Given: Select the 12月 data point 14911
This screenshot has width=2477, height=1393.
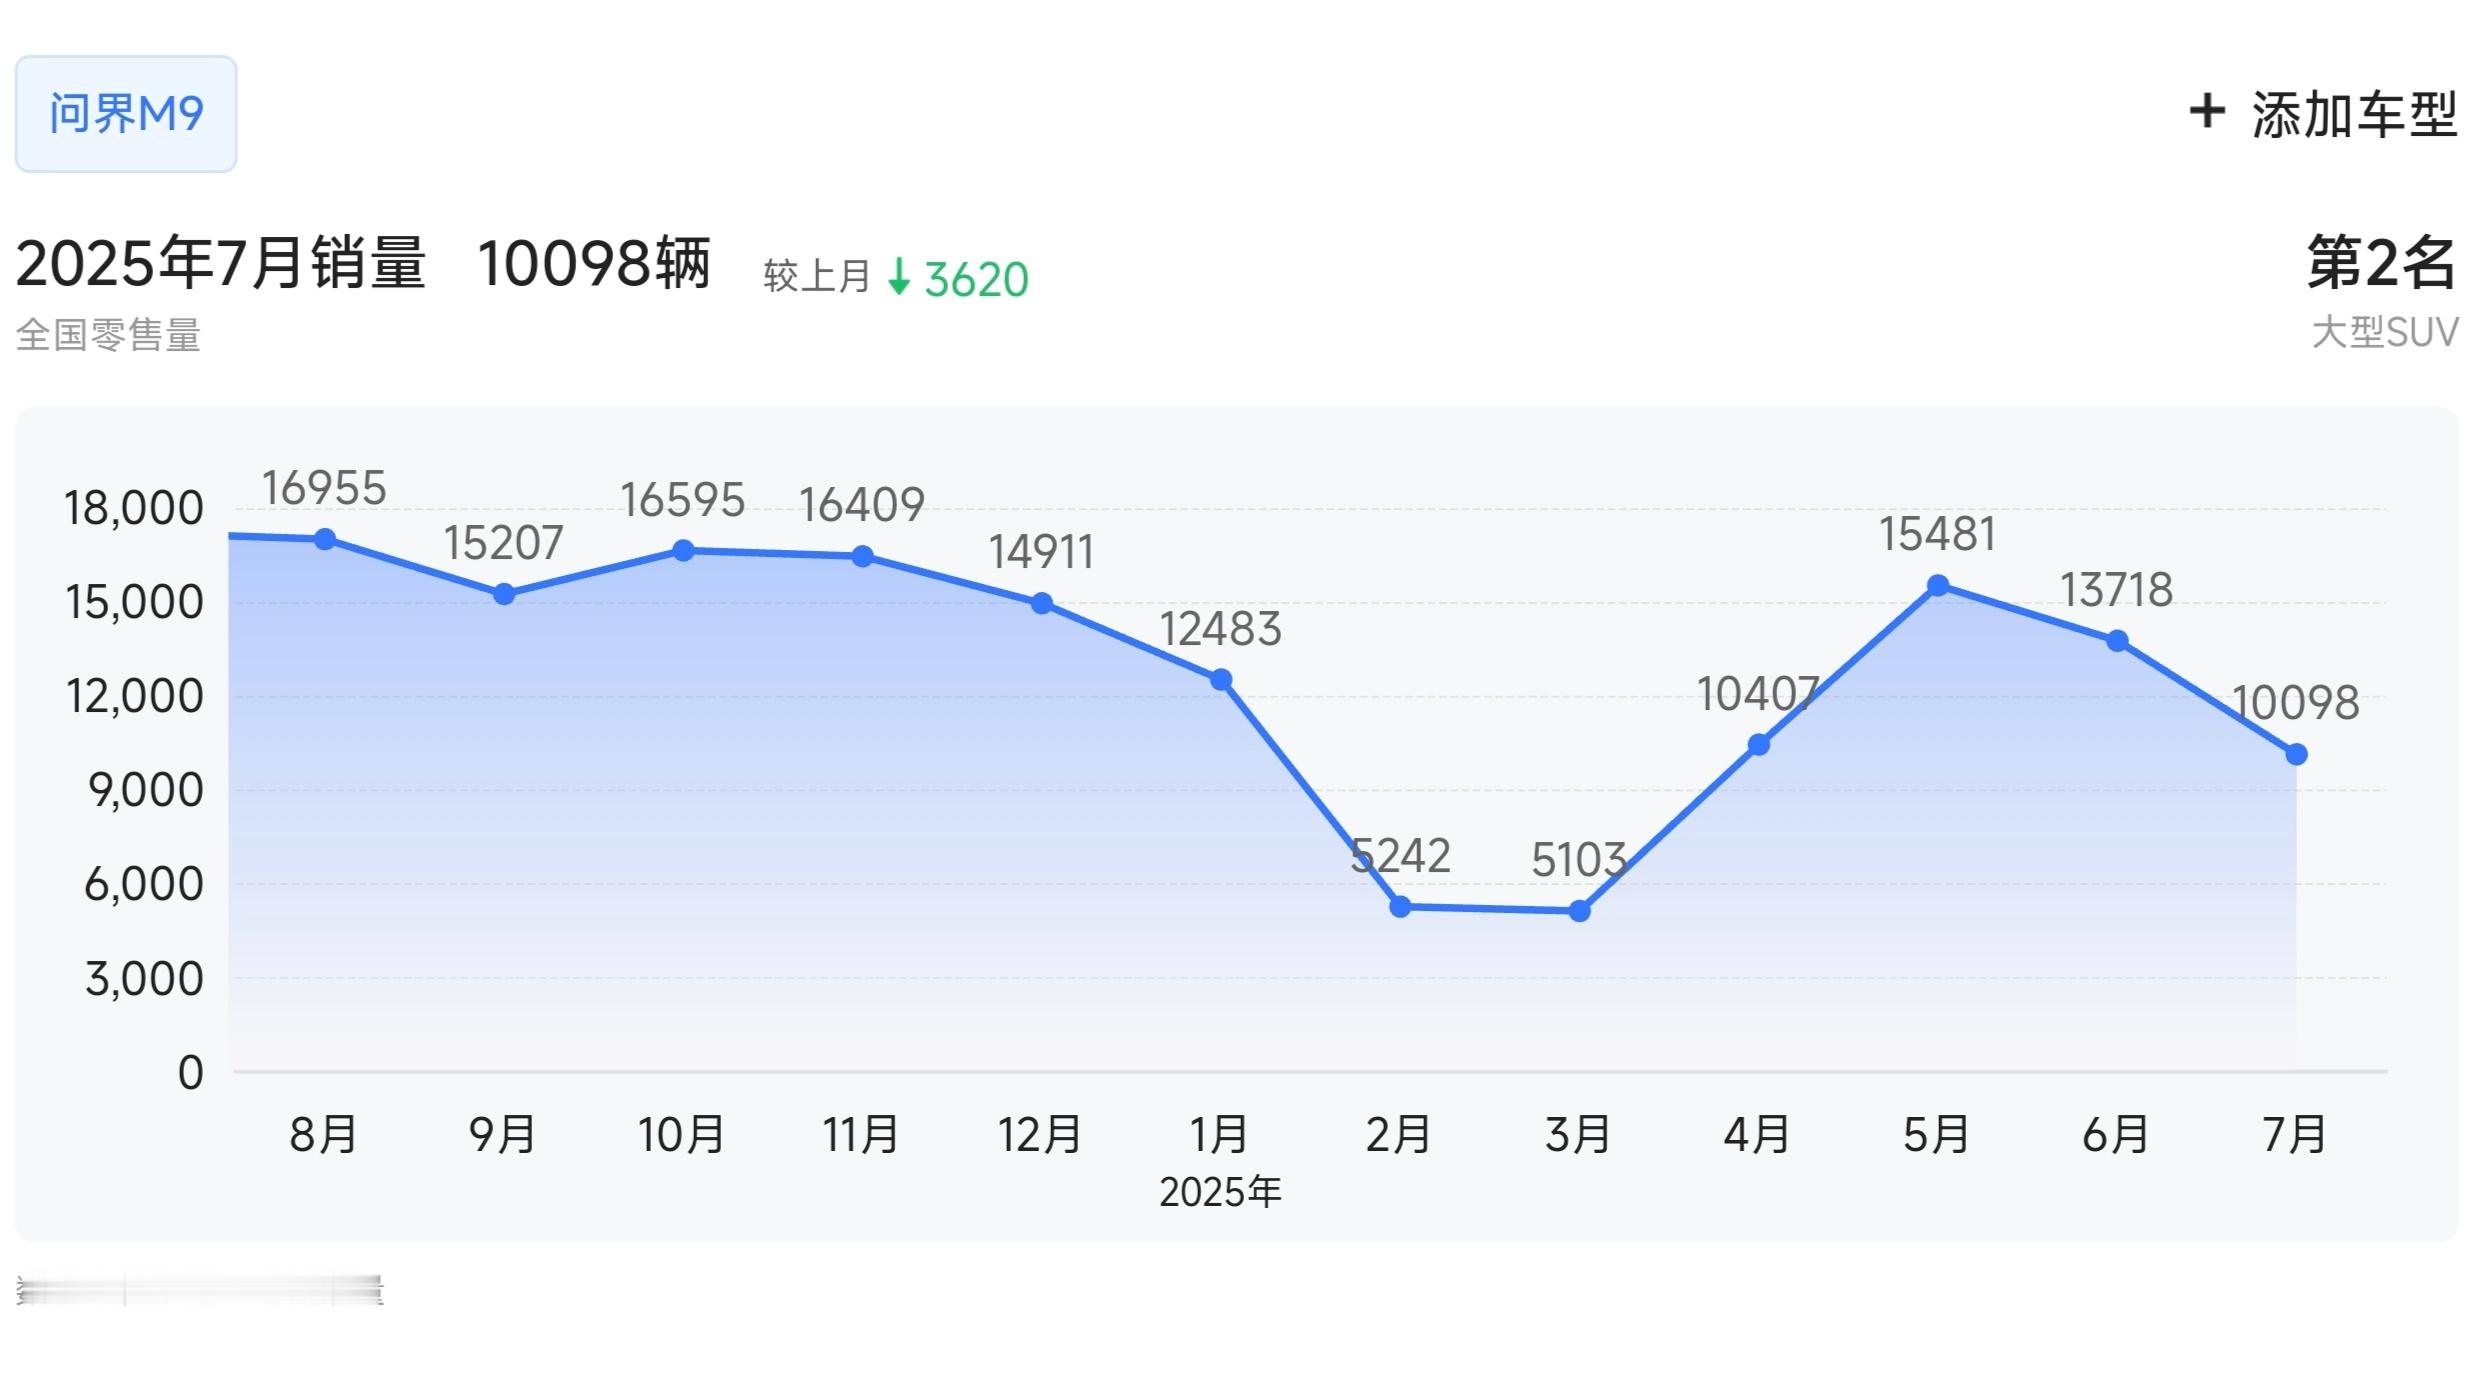Looking at the screenshot, I should tap(1041, 604).
